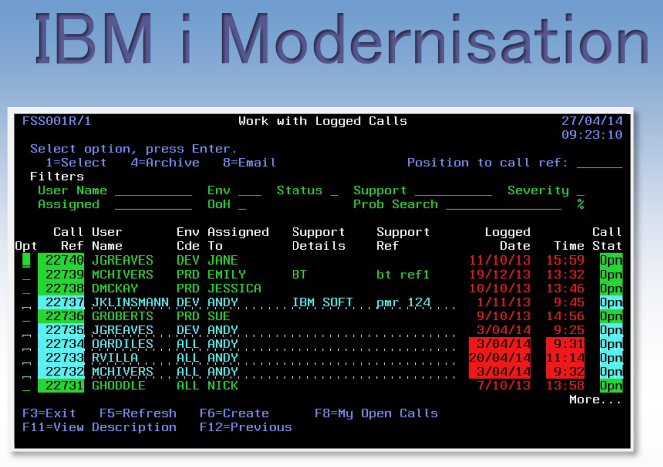Click Opn status for call 22737

coord(611,302)
